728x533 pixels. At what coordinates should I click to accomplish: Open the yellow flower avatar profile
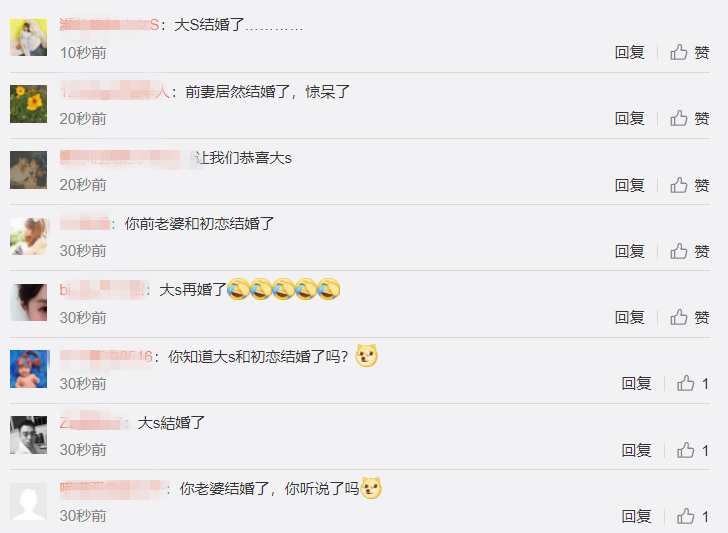pyautogui.click(x=28, y=104)
